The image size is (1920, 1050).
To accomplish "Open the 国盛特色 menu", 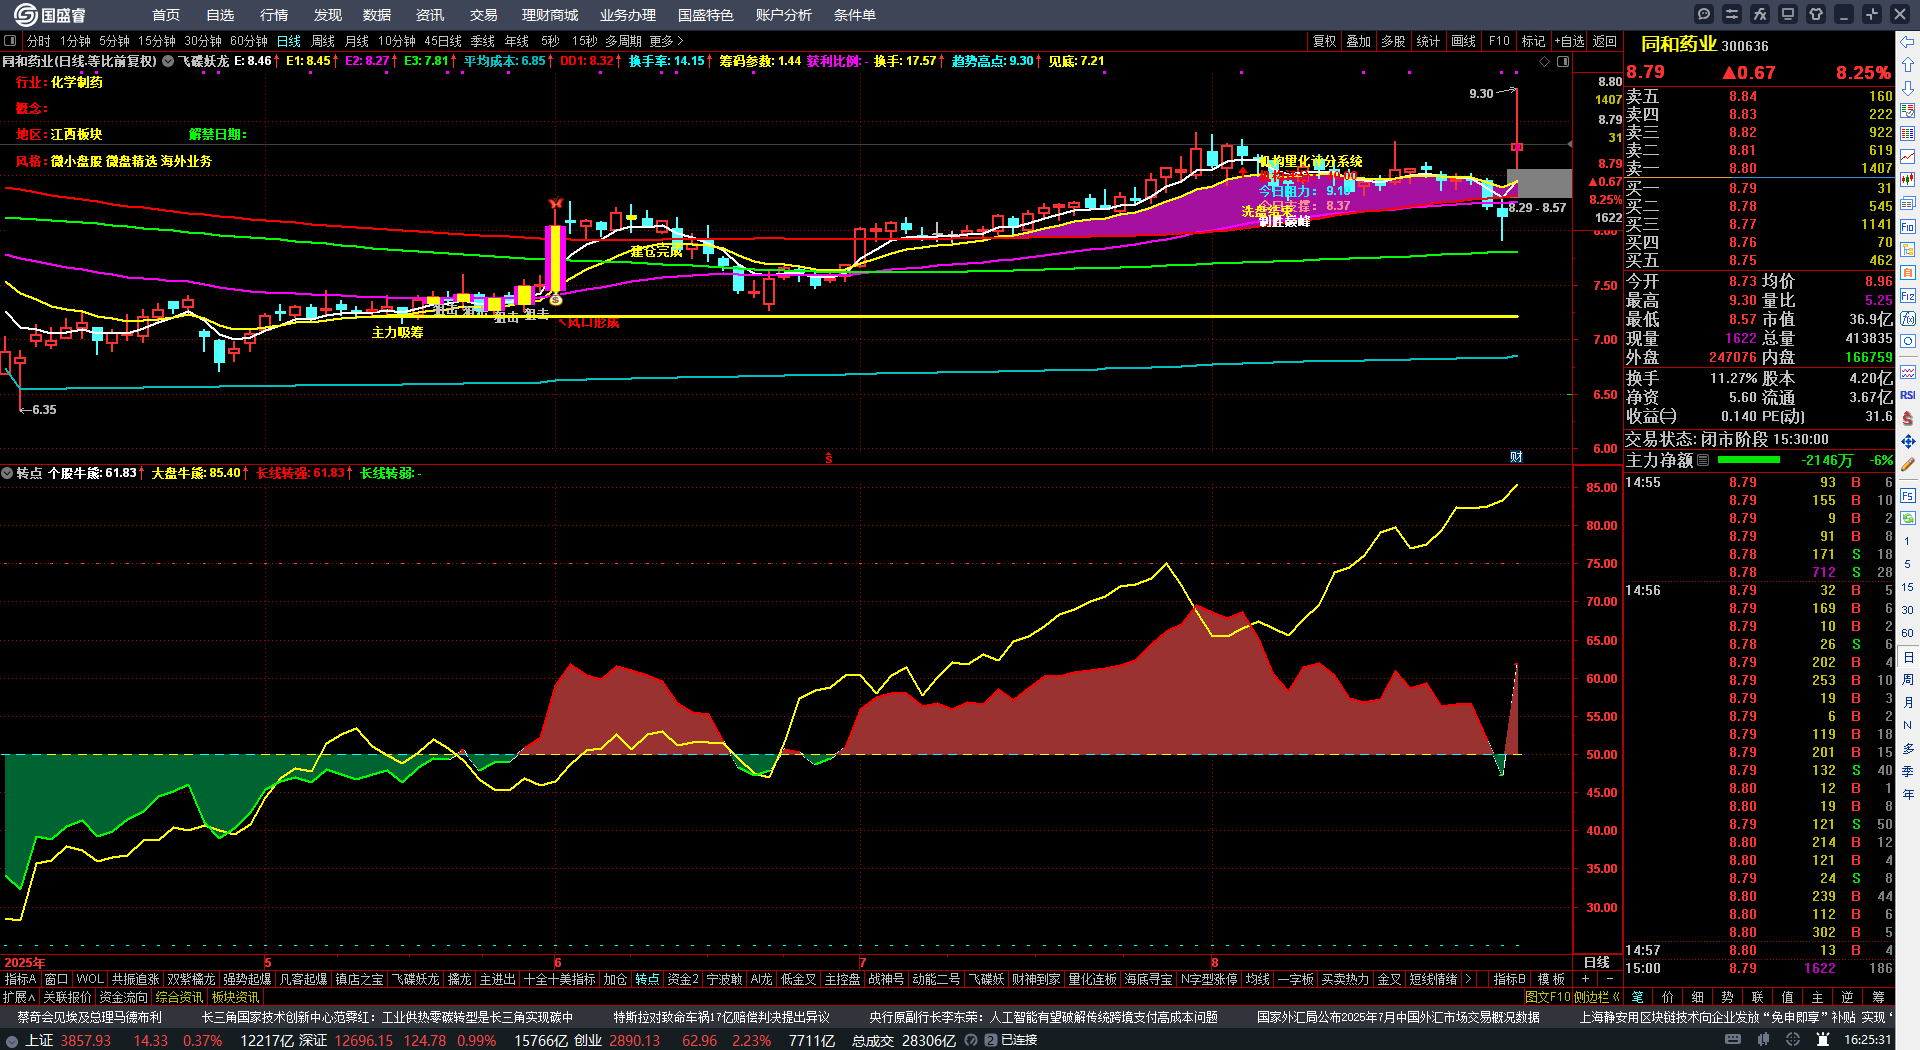I will (705, 15).
